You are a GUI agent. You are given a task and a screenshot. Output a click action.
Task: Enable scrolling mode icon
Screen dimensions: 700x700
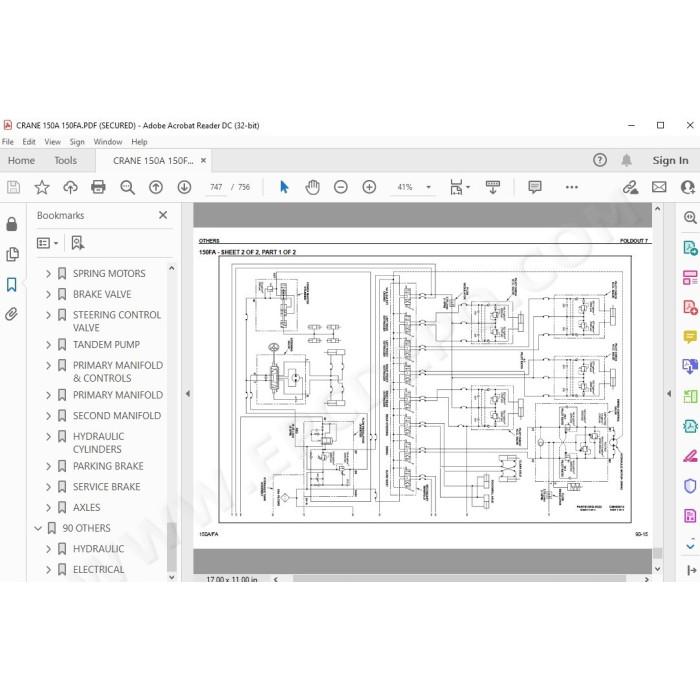493,187
